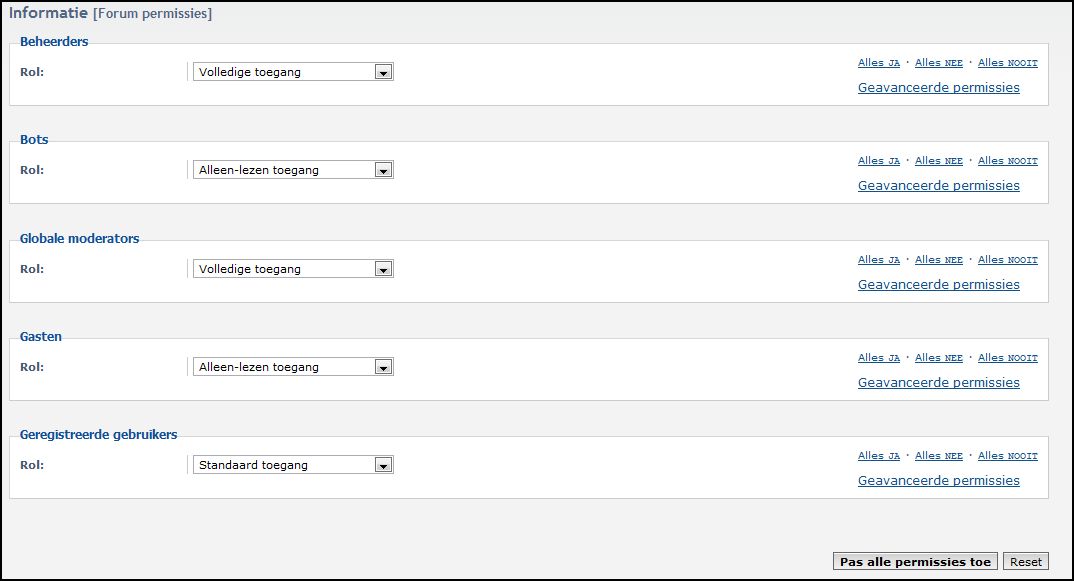The height and width of the screenshot is (581, 1074).
Task: Expand Geregistreerde gebruikers role dropdown
Action: (x=292, y=465)
